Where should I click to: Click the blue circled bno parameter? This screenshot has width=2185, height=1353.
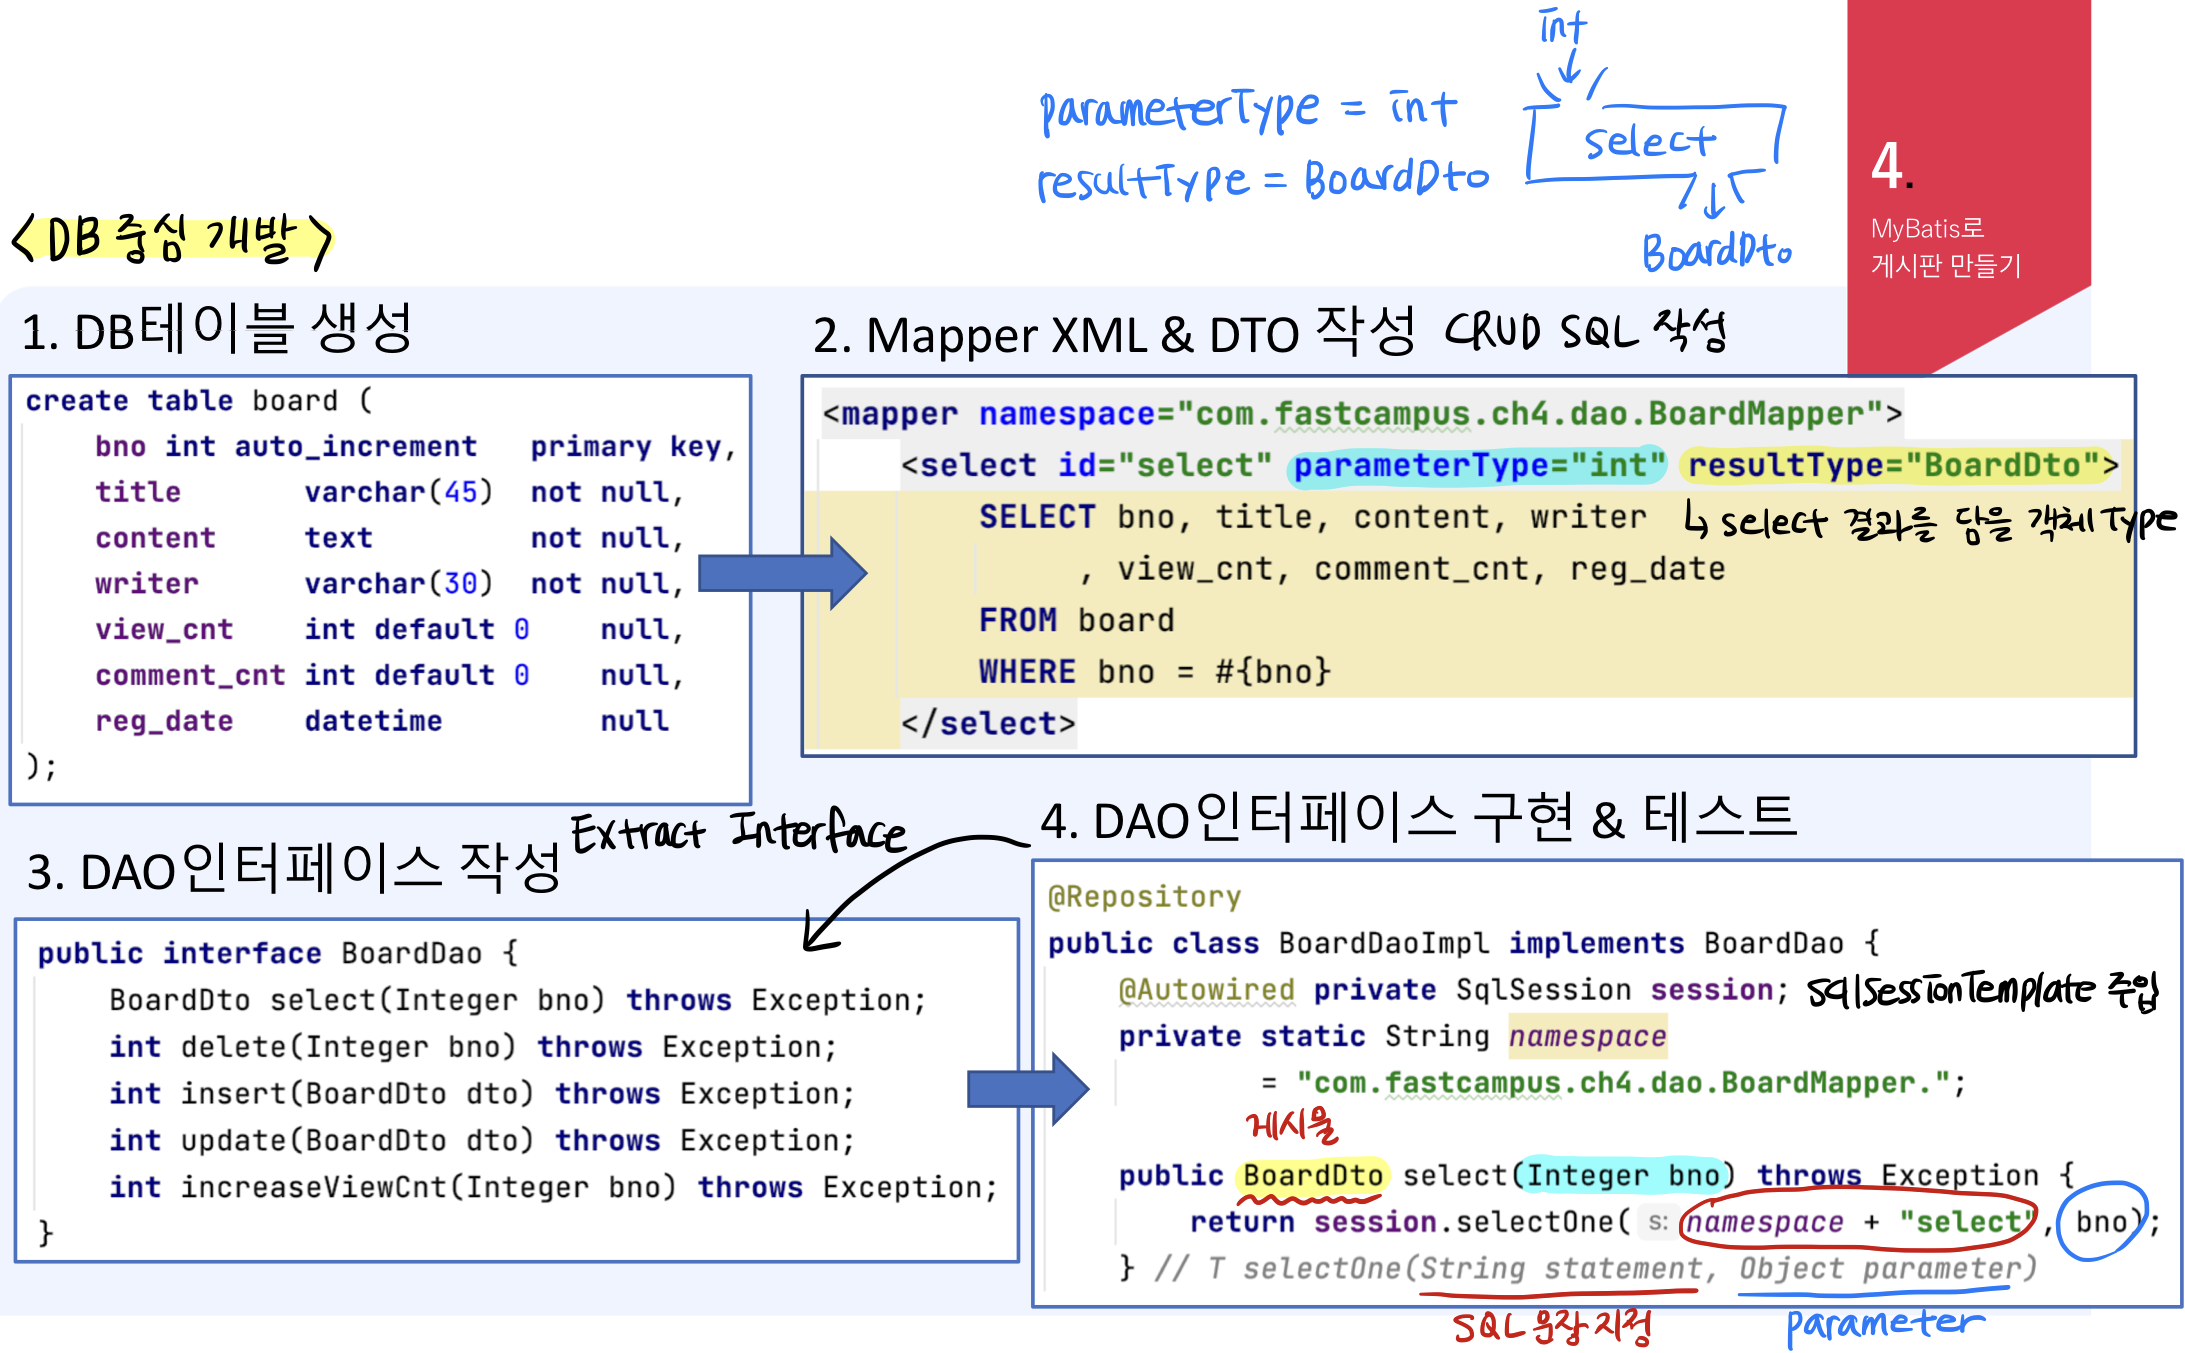(2102, 1221)
